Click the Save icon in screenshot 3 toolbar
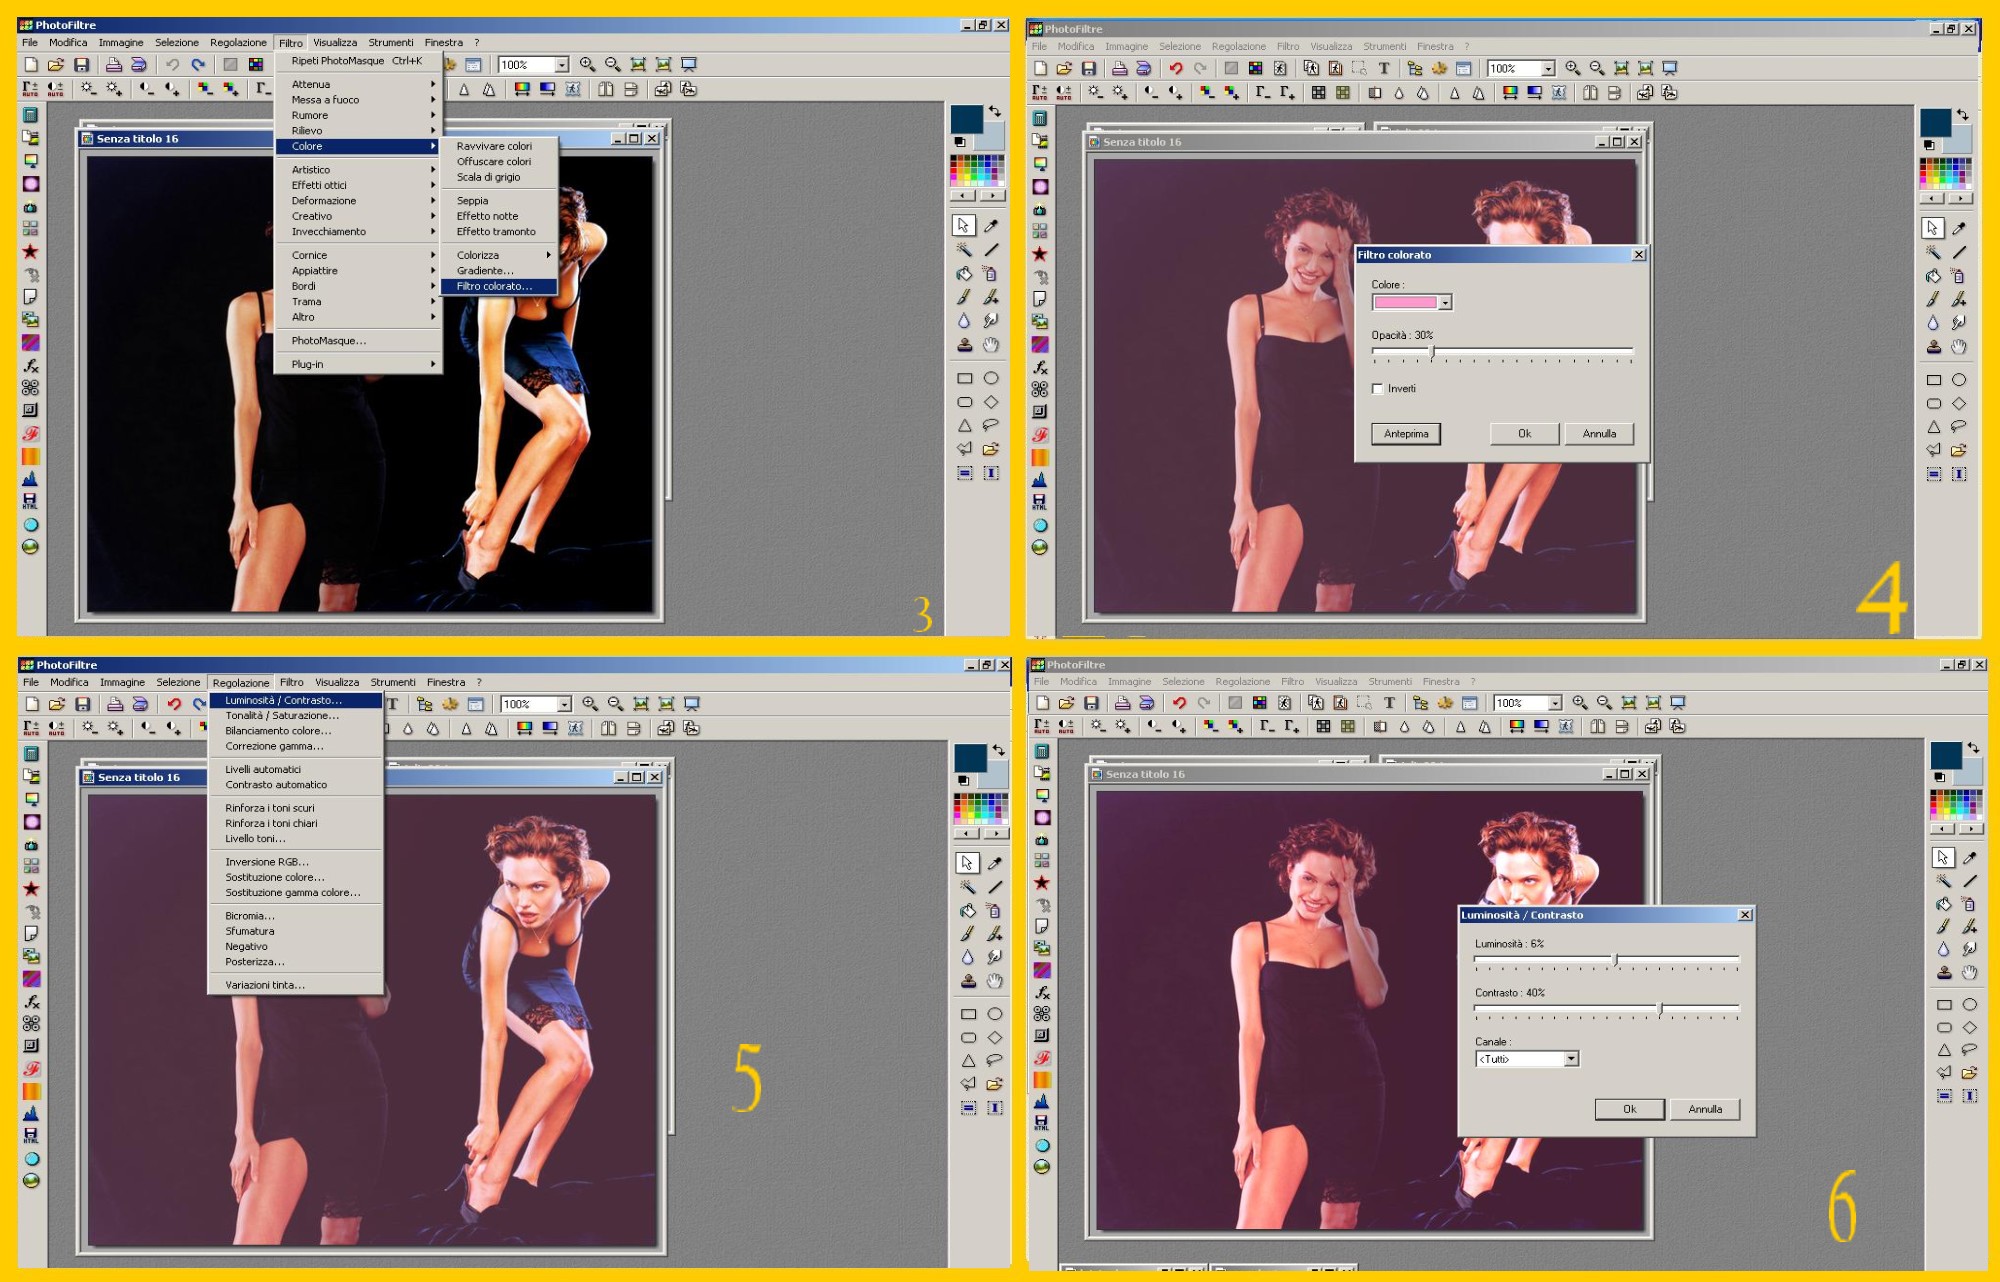Screen dimensions: 2000x1282 coord(82,65)
